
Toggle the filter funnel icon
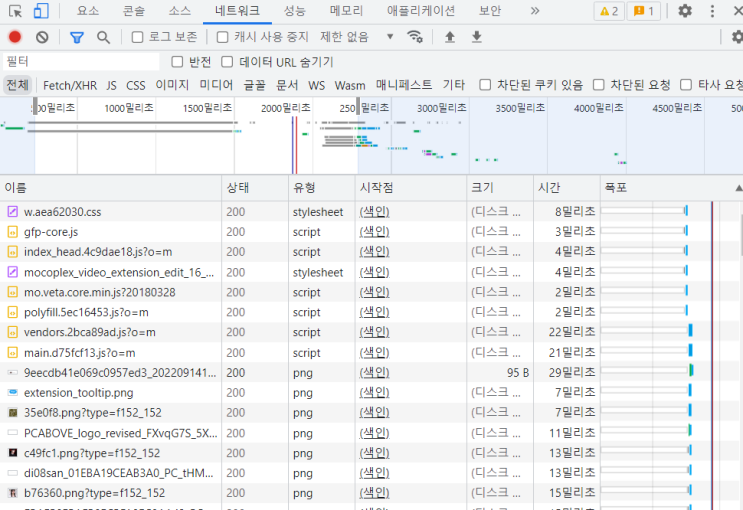77,37
